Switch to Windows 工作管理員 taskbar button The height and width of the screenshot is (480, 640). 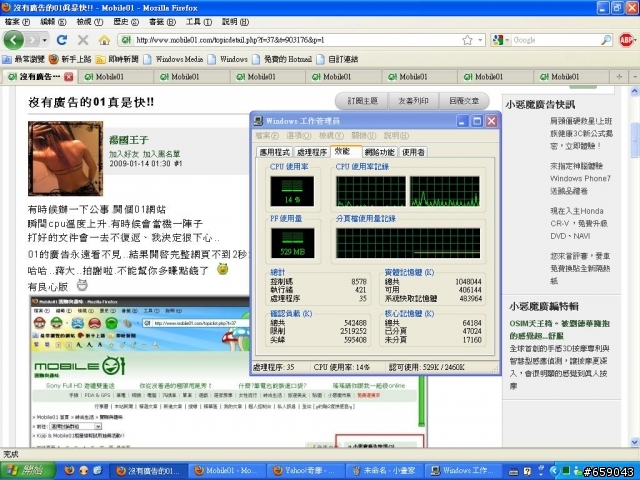(x=463, y=471)
